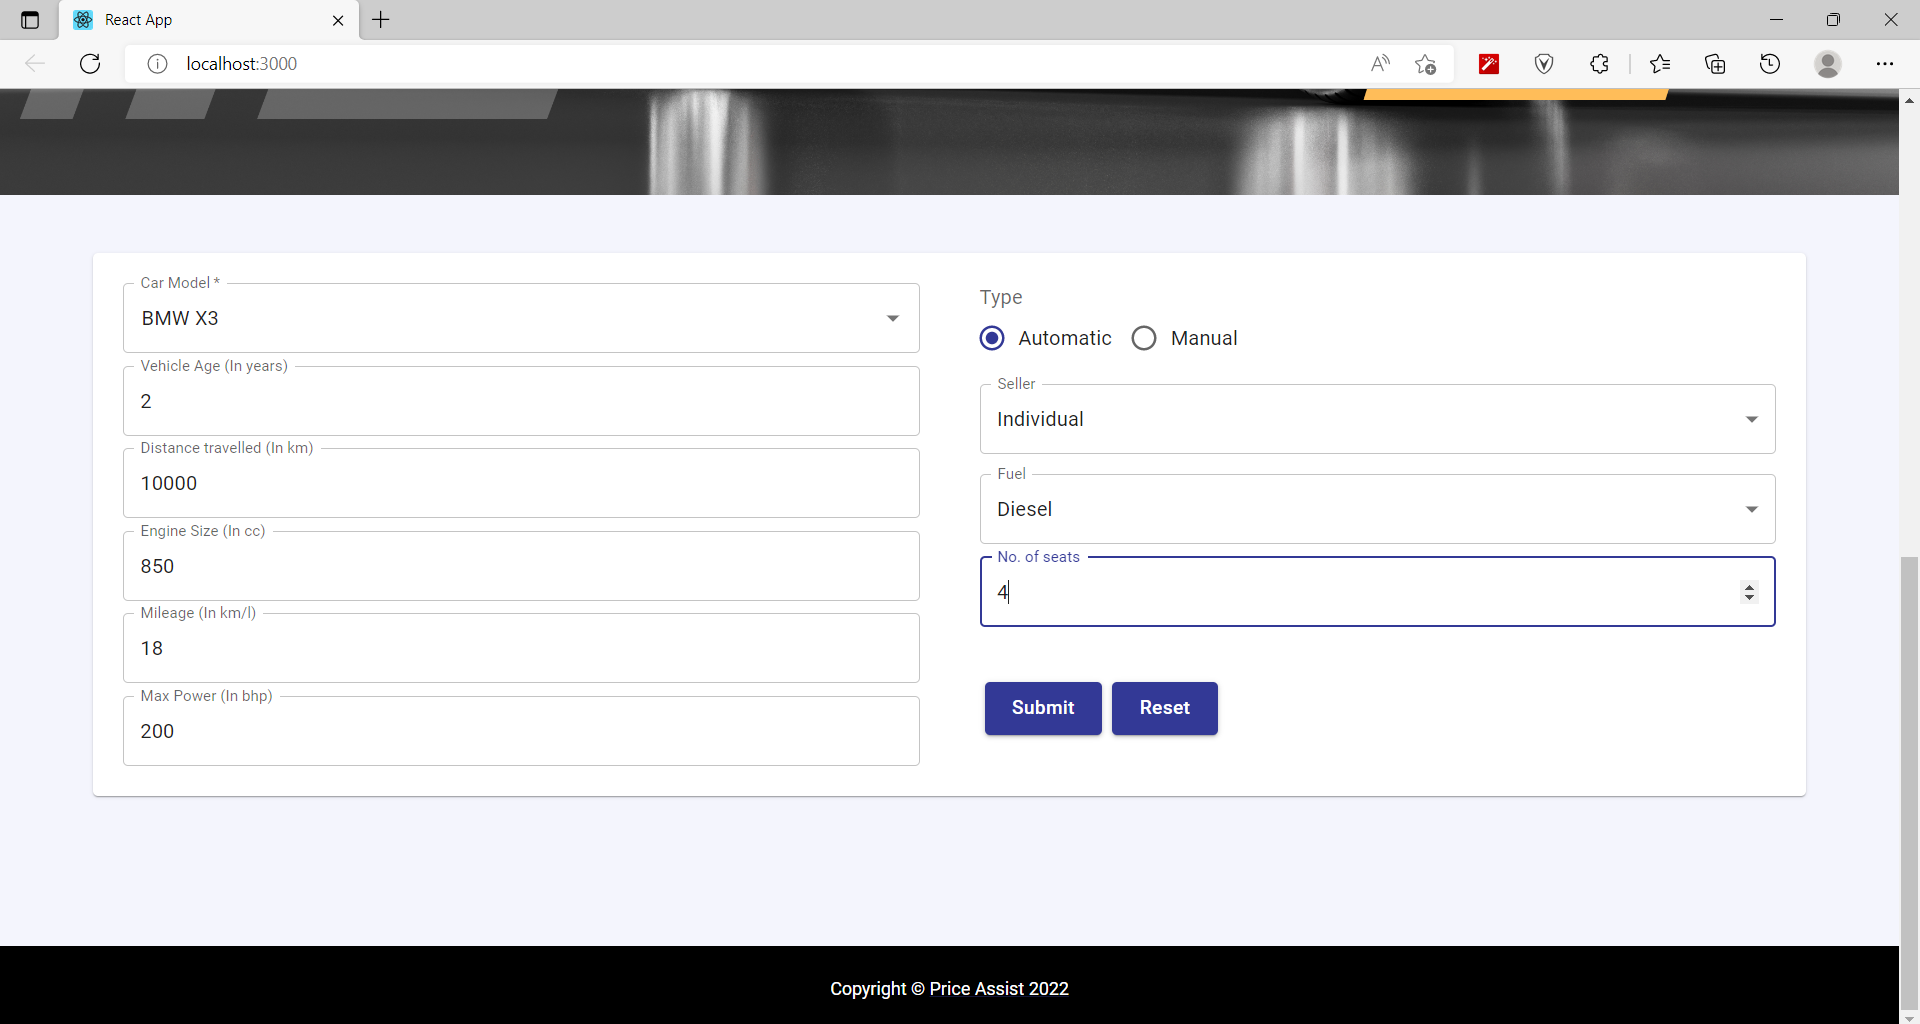Open the Extensions puzzle icon
Image resolution: width=1920 pixels, height=1024 pixels.
(x=1599, y=63)
